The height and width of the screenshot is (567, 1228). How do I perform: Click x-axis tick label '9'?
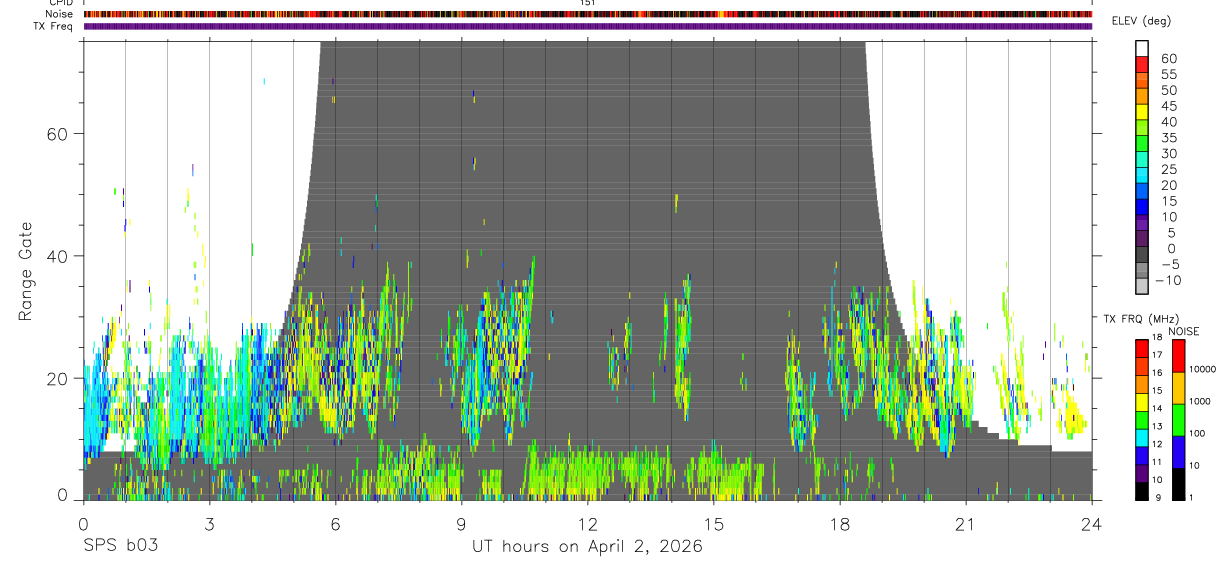(461, 524)
